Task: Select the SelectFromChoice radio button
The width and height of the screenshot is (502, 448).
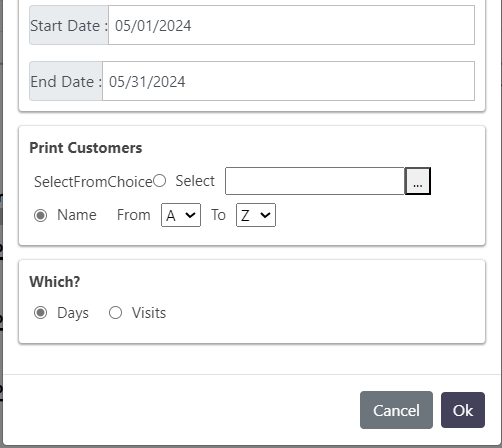Action: 160,181
